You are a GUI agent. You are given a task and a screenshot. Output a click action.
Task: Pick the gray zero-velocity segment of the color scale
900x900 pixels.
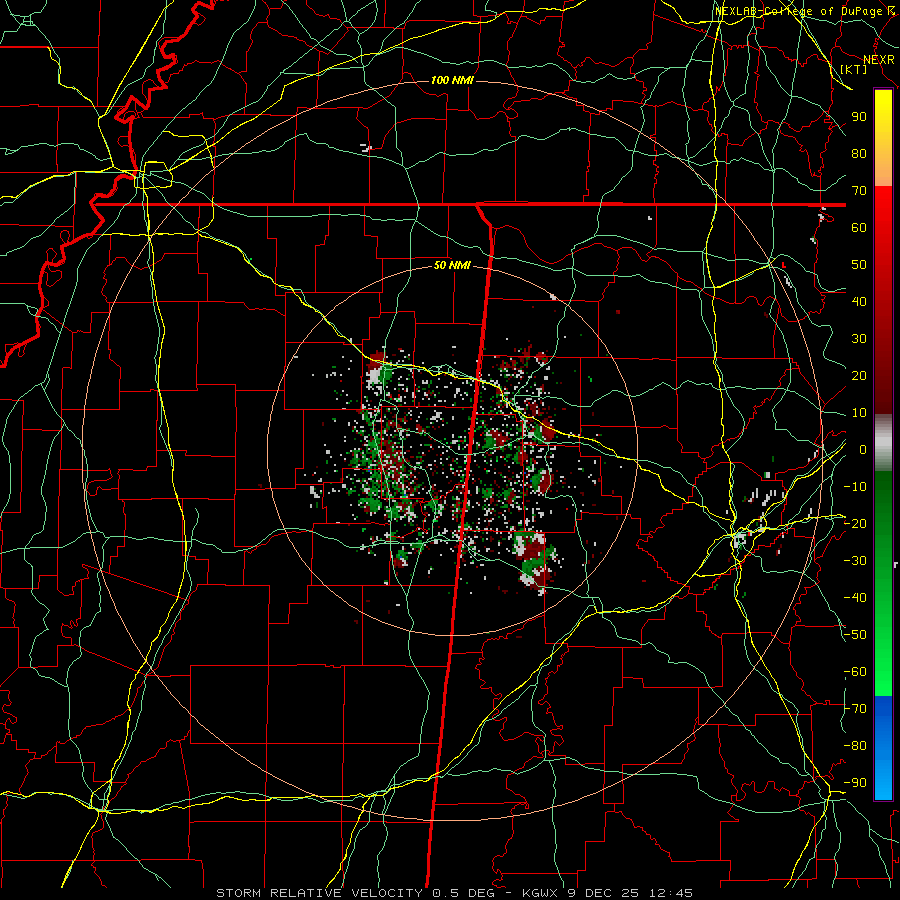click(883, 442)
